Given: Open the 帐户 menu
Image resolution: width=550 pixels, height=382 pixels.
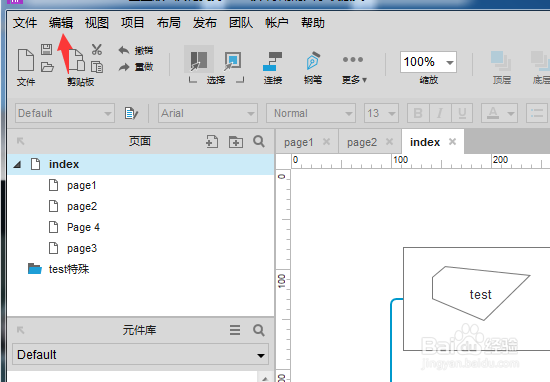Looking at the screenshot, I should (277, 23).
